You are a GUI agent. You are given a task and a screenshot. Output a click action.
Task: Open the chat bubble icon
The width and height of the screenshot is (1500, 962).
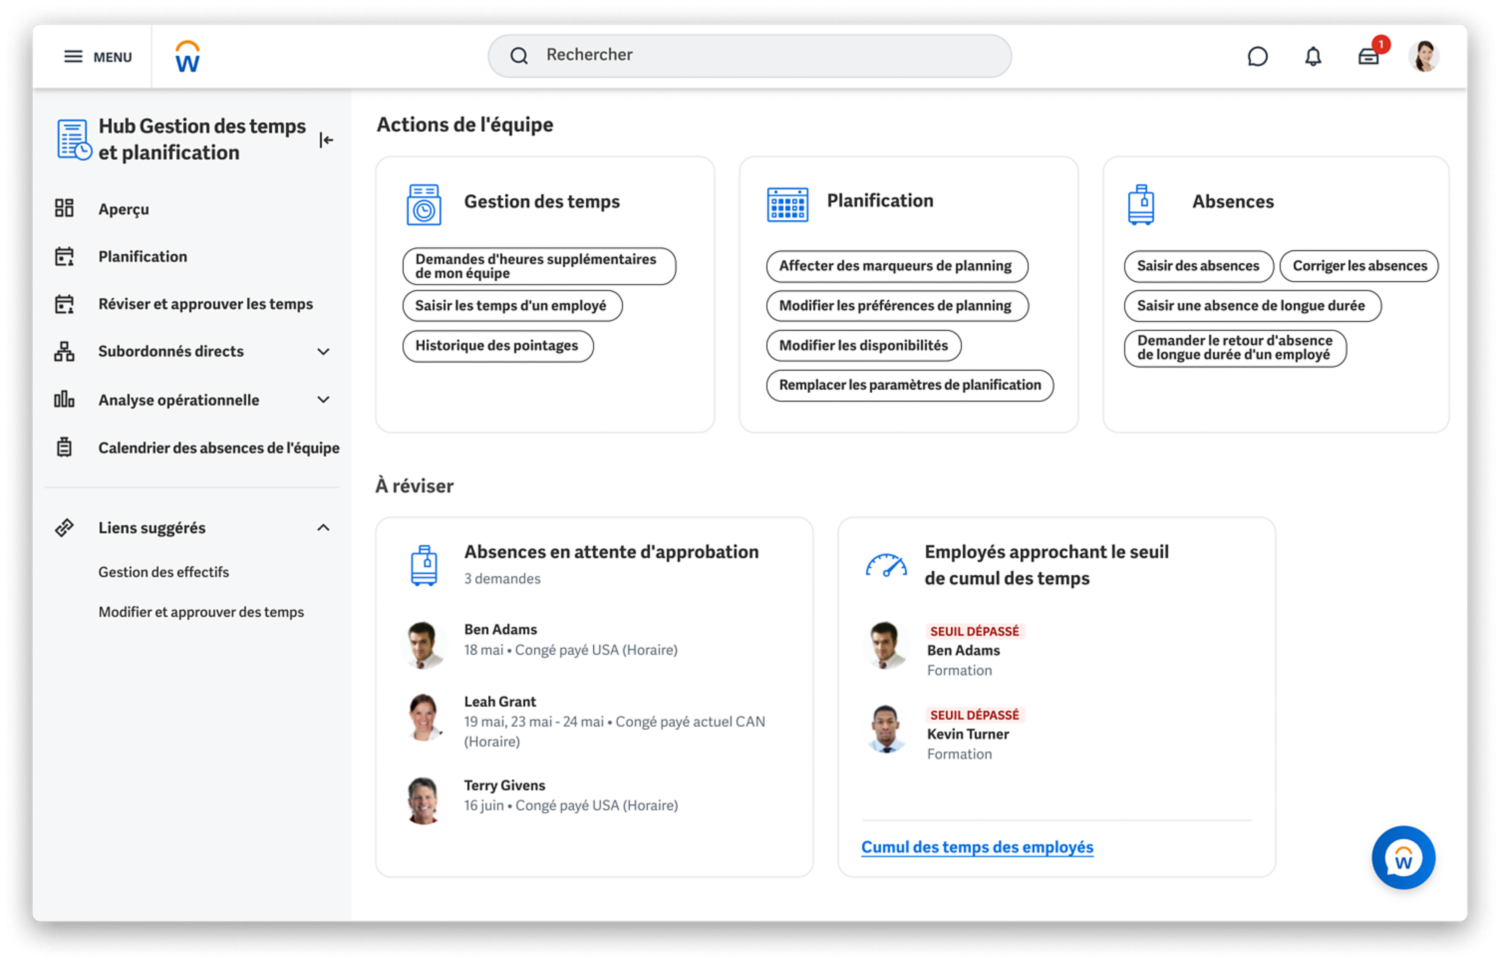pos(1257,57)
